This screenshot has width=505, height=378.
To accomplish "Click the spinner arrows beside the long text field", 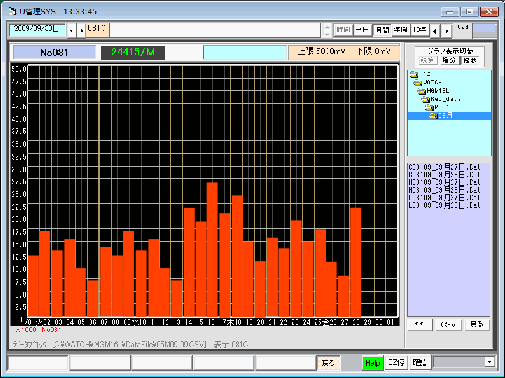I will [x=327, y=30].
